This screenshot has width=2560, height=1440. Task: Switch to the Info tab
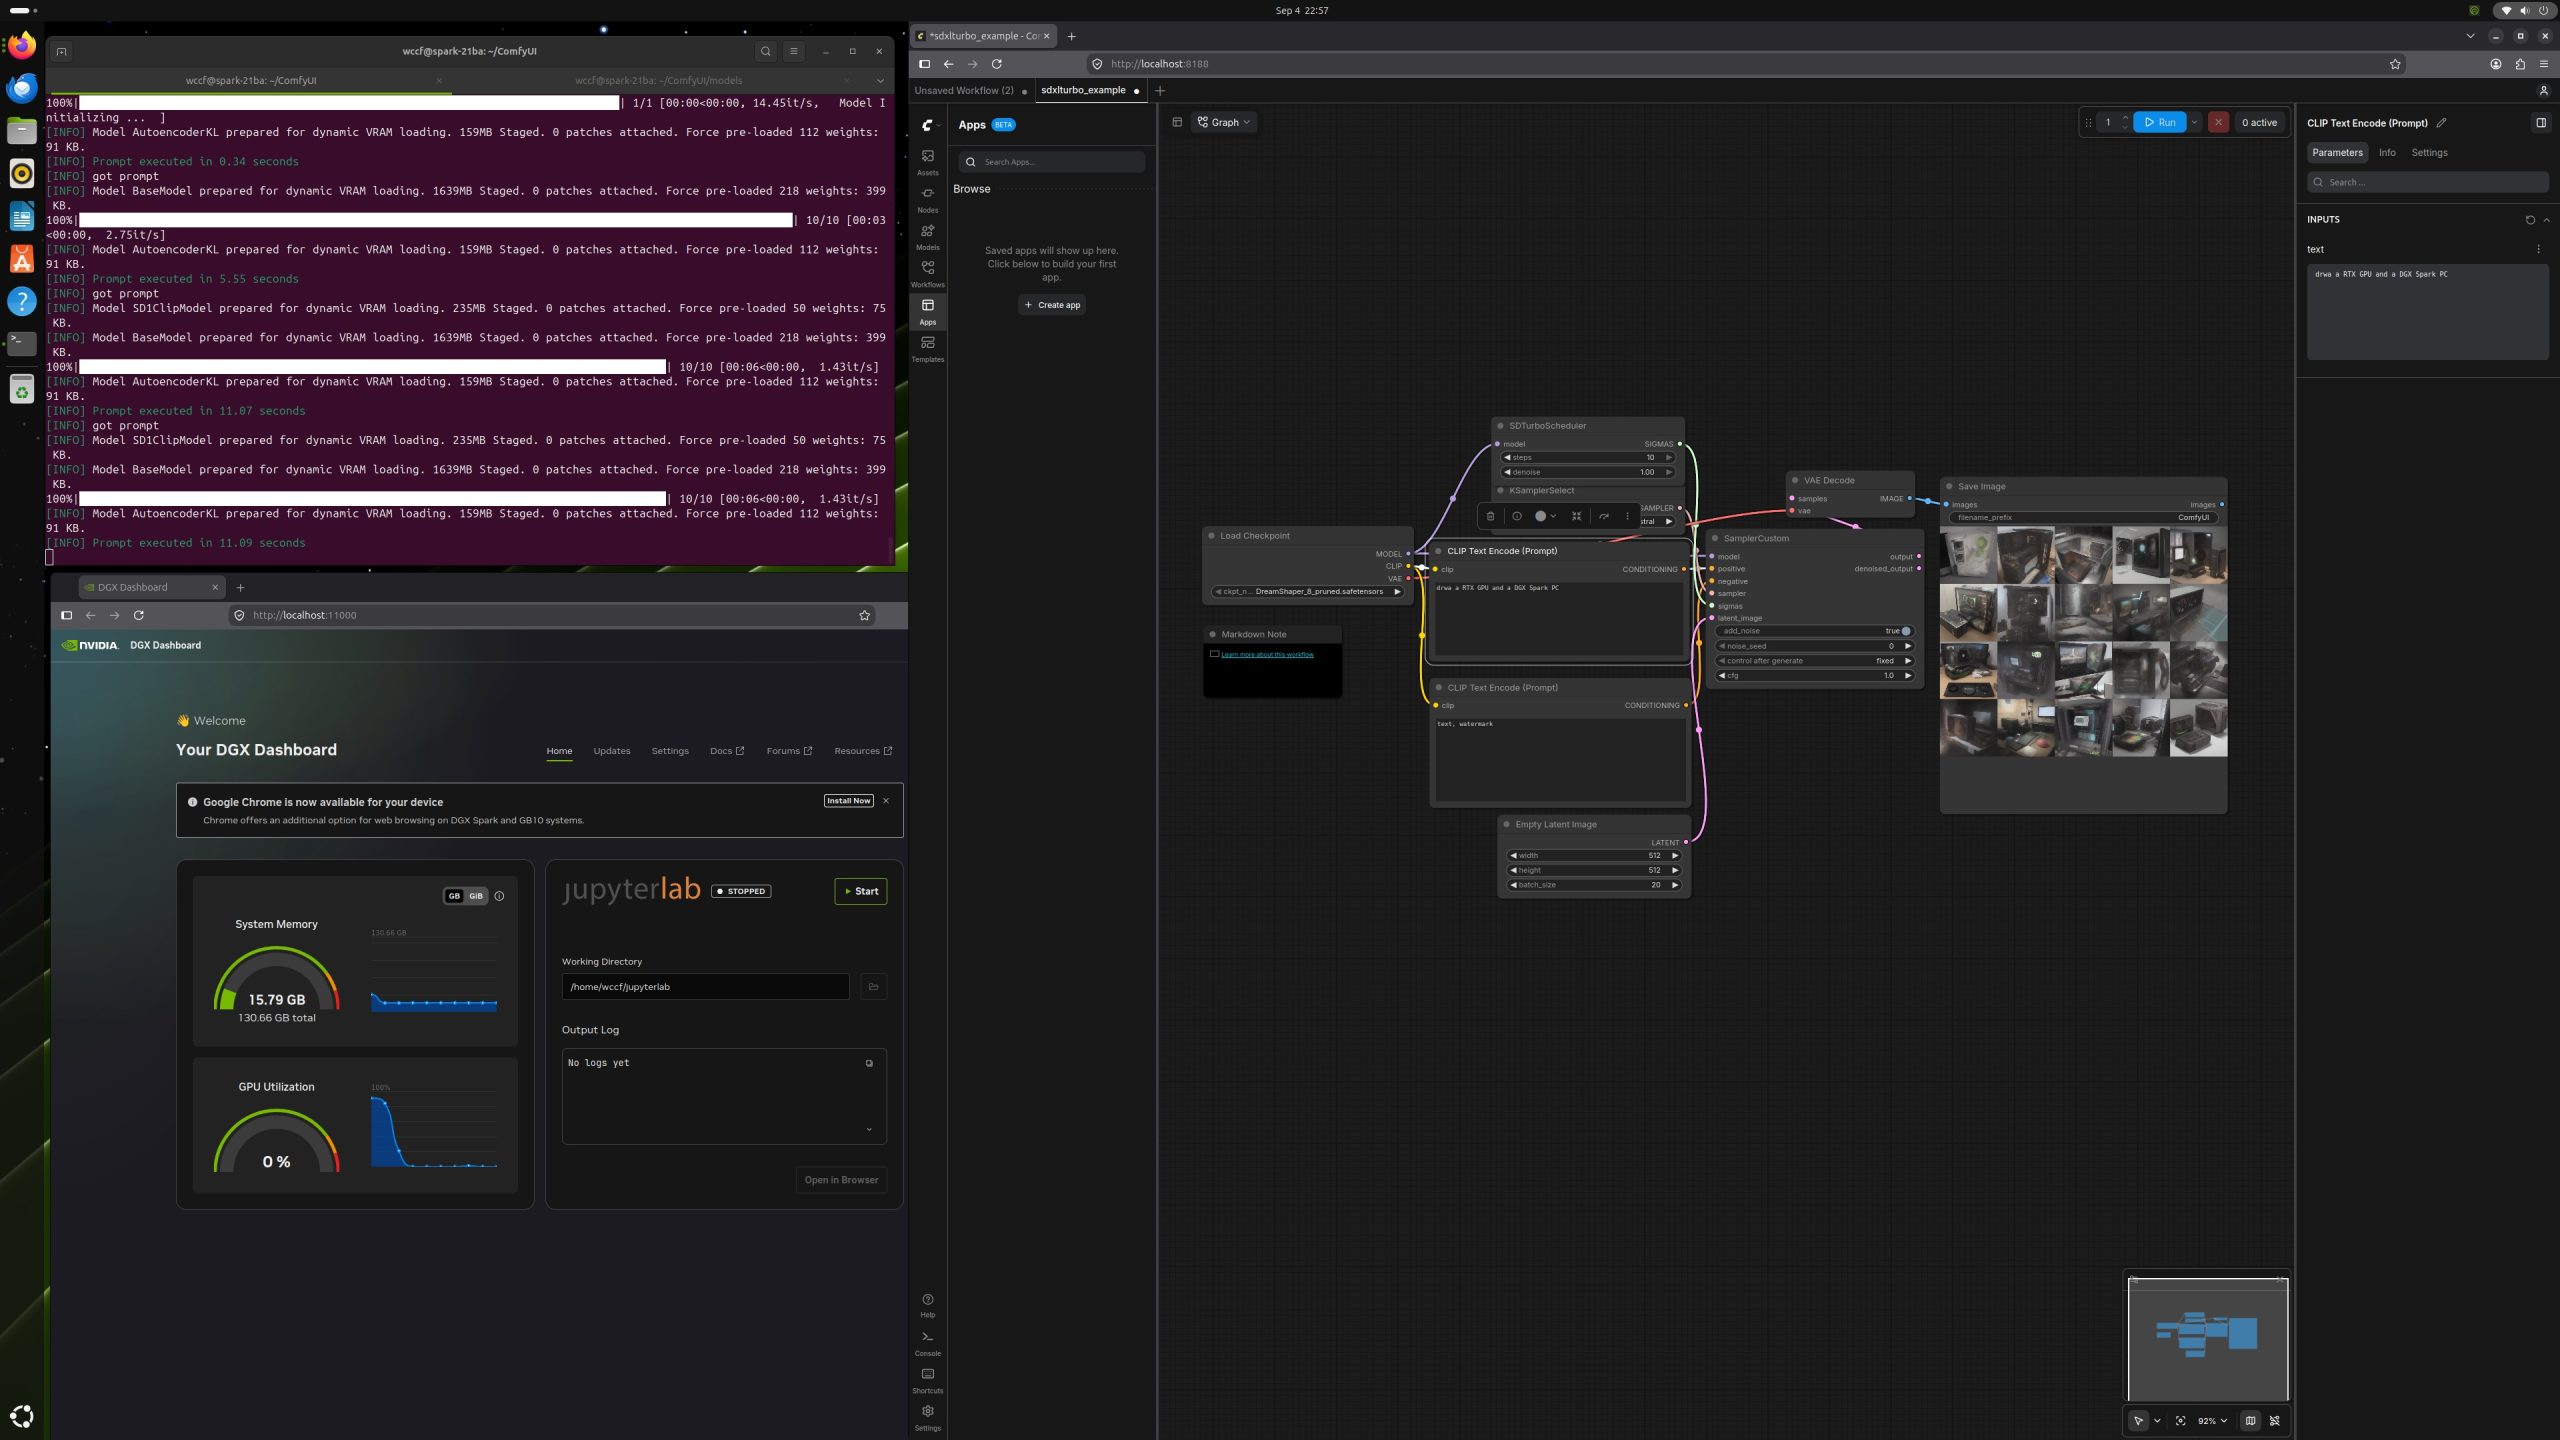pos(2387,153)
